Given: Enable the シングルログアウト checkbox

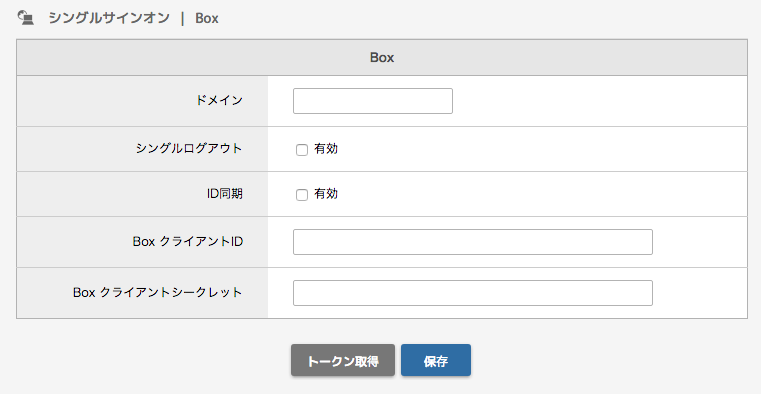Looking at the screenshot, I should point(302,149).
